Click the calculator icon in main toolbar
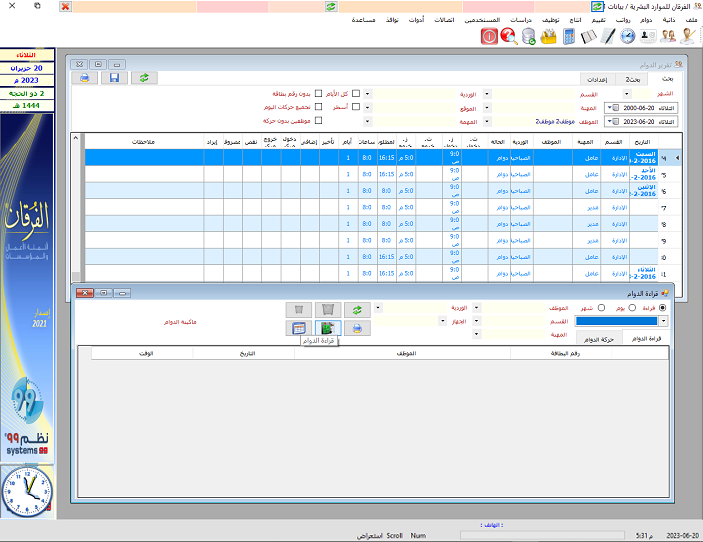 tap(568, 36)
